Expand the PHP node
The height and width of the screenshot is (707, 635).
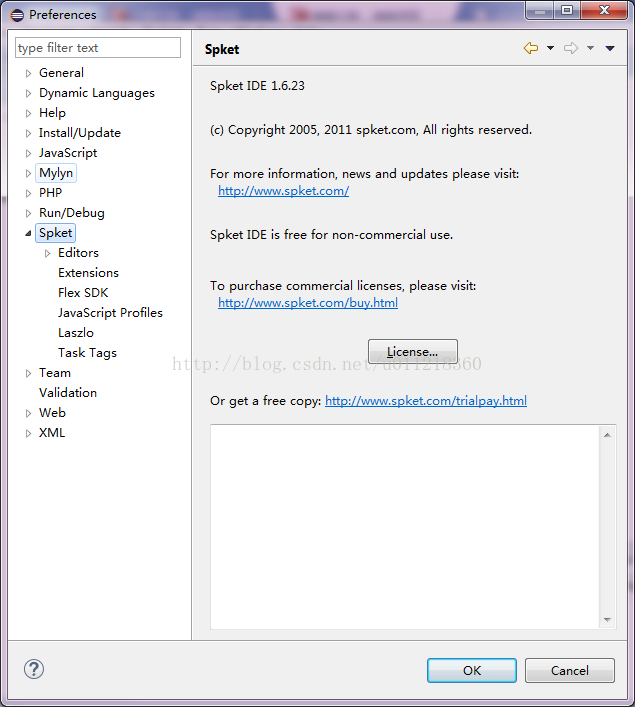tap(28, 193)
